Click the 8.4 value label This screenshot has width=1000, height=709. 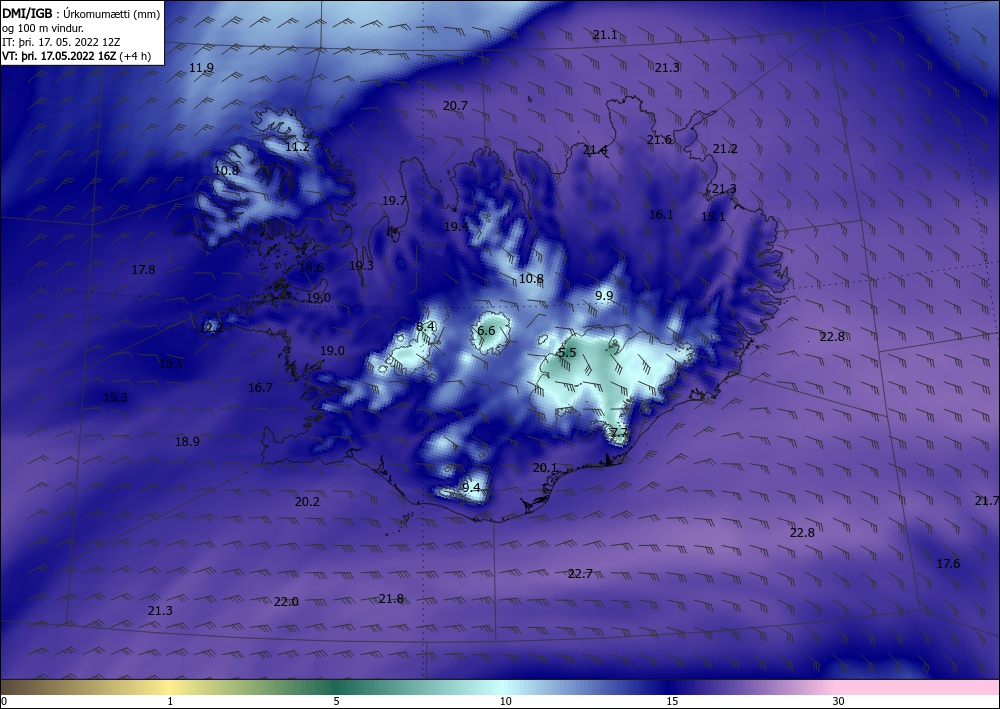tap(425, 327)
